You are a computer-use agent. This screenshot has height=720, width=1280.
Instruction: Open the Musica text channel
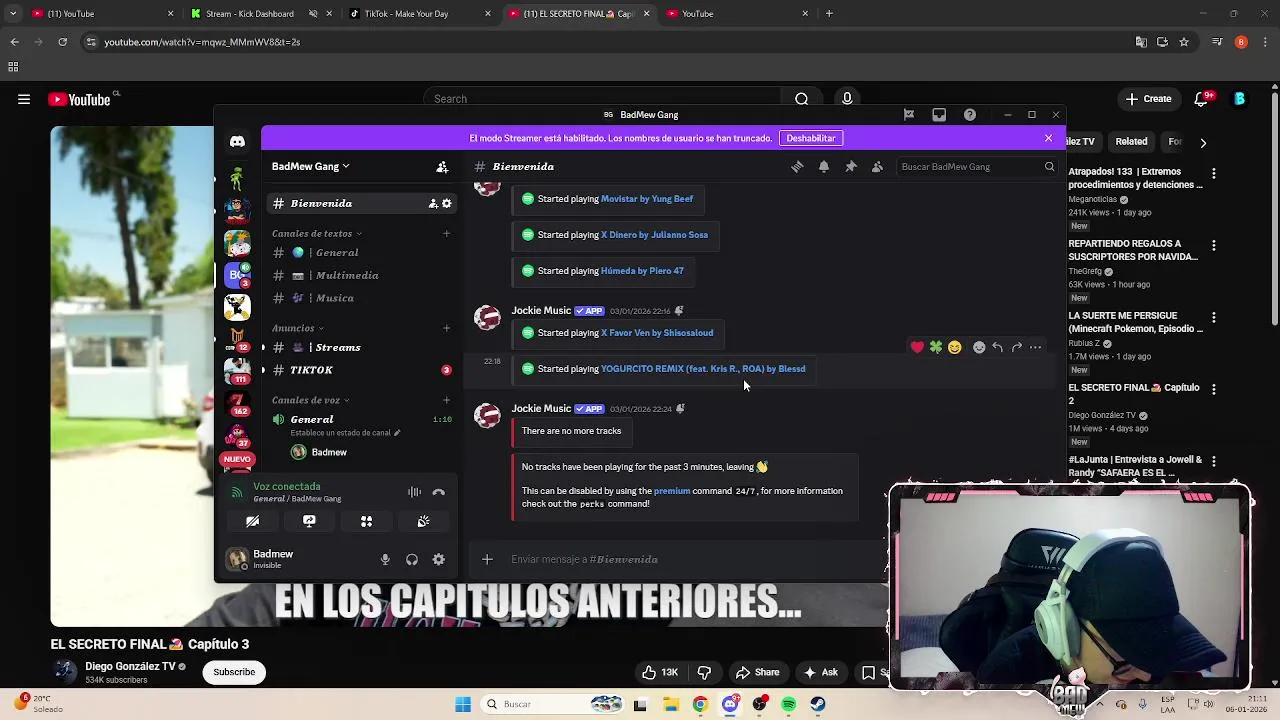point(360,299)
